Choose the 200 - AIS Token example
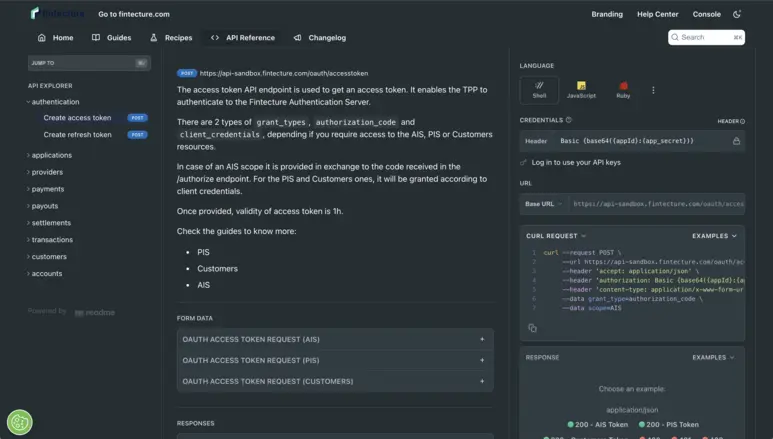 click(598, 424)
